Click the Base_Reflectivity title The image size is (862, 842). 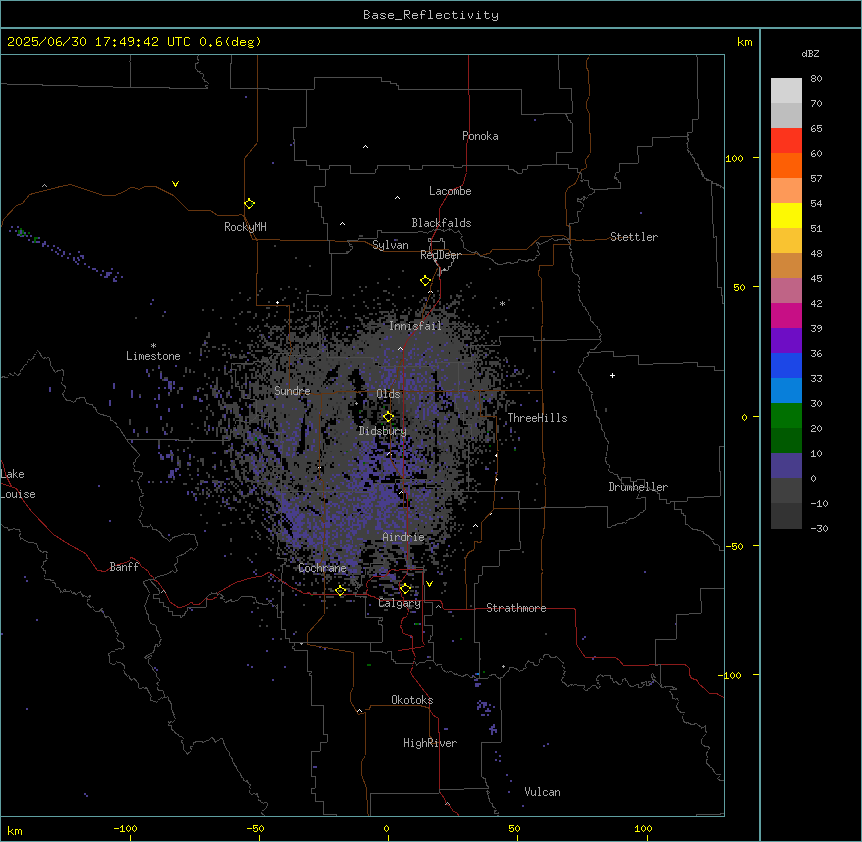pyautogui.click(x=431, y=15)
